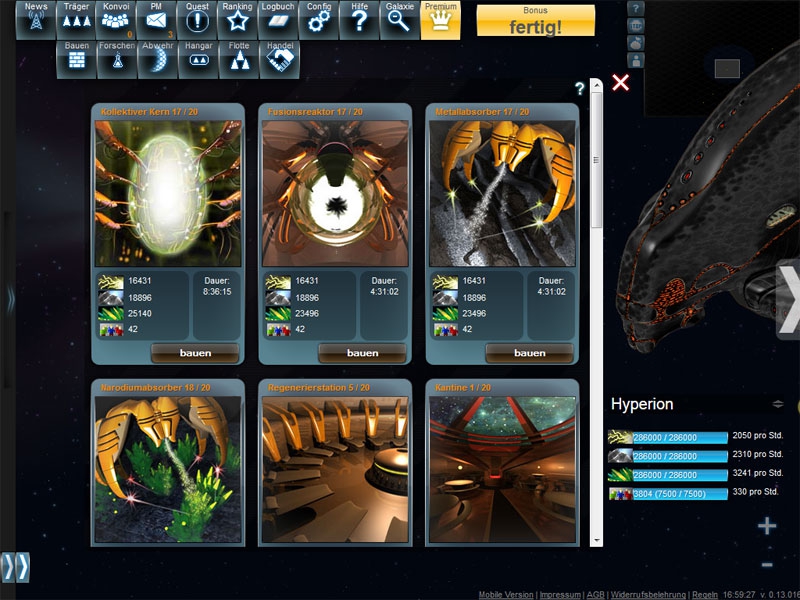
Task: Click the Narodiumabsorber 18 / 20 title
Action: point(155,388)
